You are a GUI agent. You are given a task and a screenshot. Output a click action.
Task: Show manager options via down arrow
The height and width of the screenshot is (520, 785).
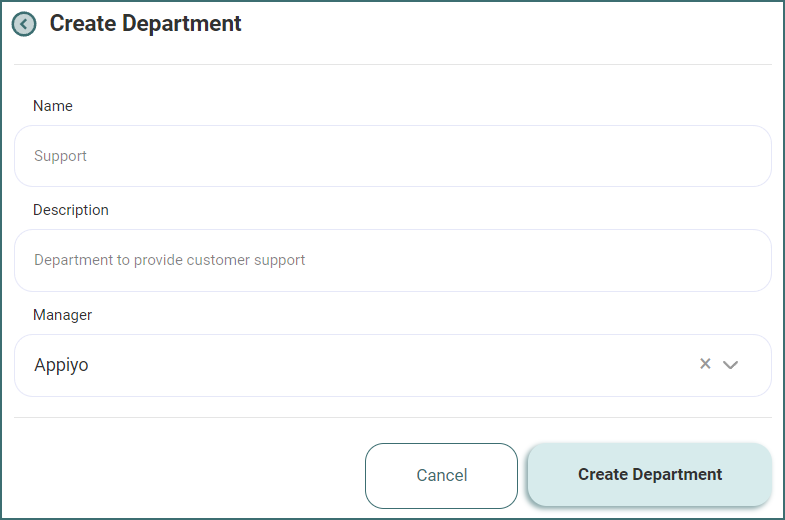[730, 365]
